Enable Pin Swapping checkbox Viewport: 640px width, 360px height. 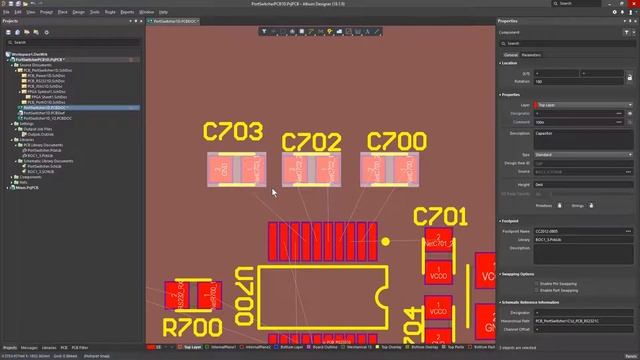[537, 283]
